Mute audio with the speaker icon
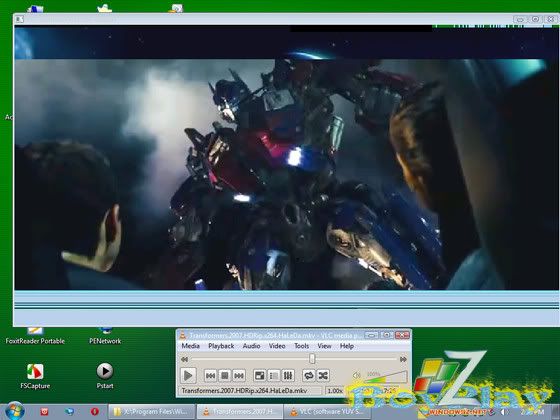Screen dimensions: 560x420 (x=356, y=375)
